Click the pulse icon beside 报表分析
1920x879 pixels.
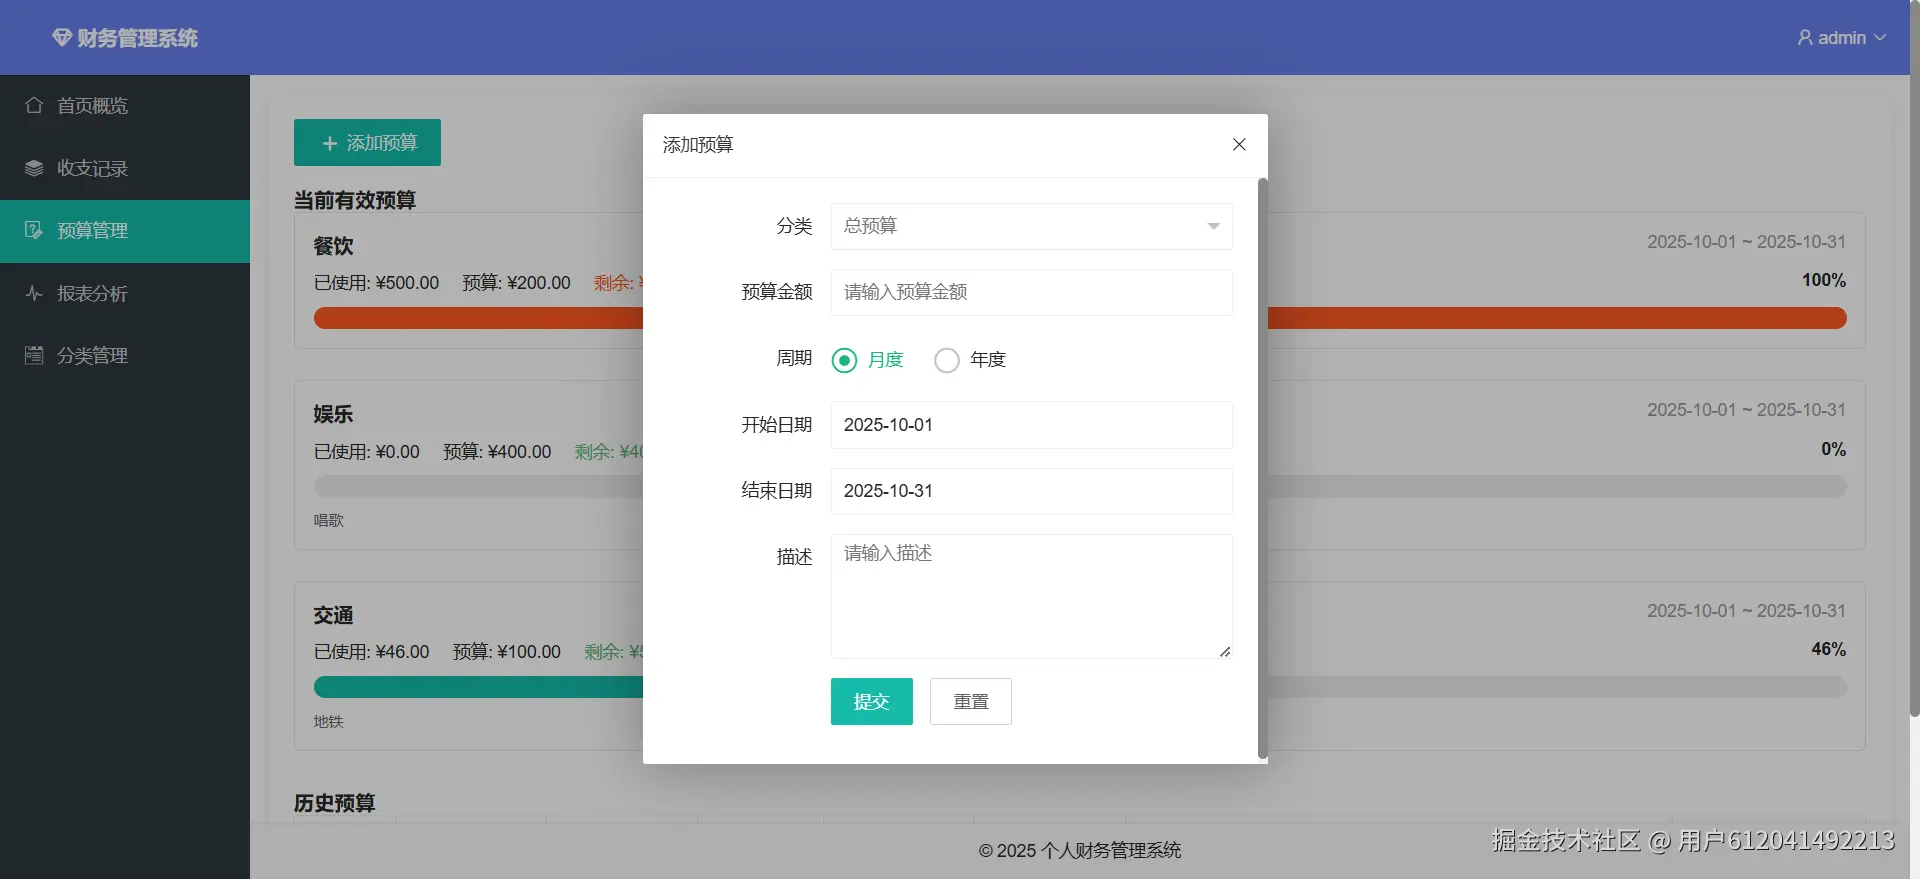pyautogui.click(x=34, y=293)
